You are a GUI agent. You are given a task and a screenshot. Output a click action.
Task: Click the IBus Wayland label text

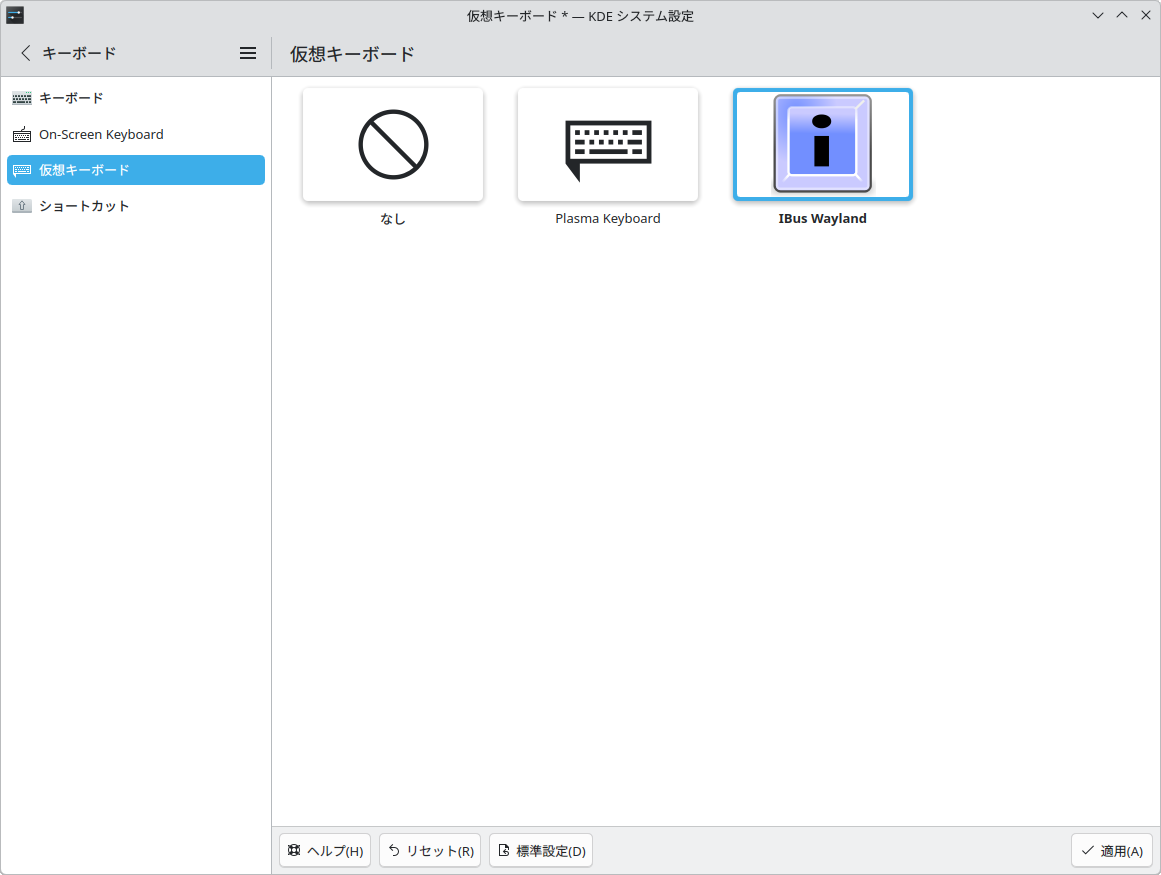[823, 218]
